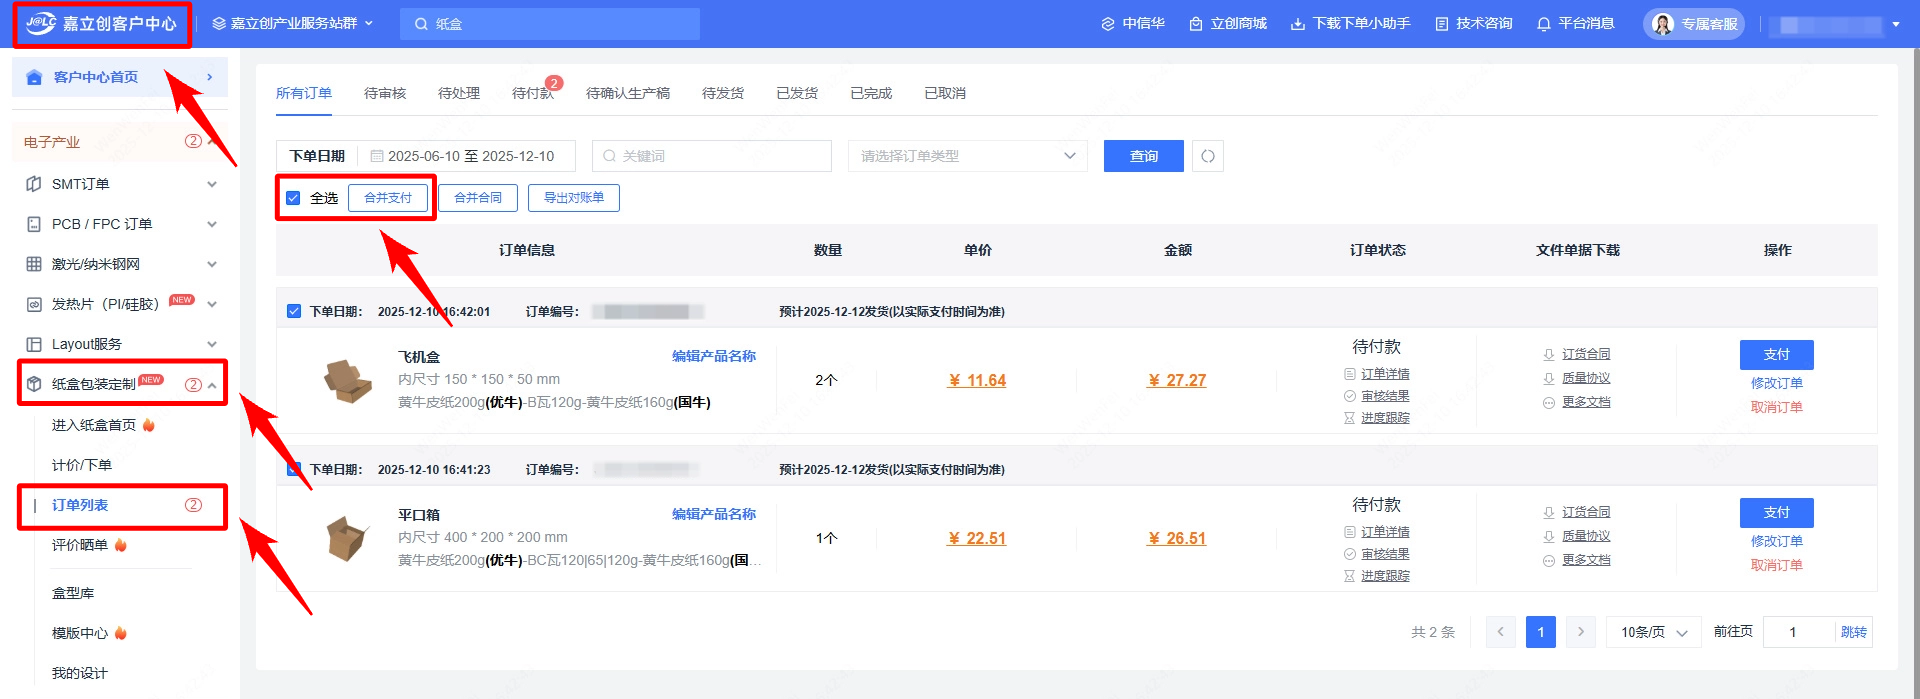Viewport: 1920px width, 699px height.
Task: Uncheck the 全选 checkbox
Action: tap(293, 198)
